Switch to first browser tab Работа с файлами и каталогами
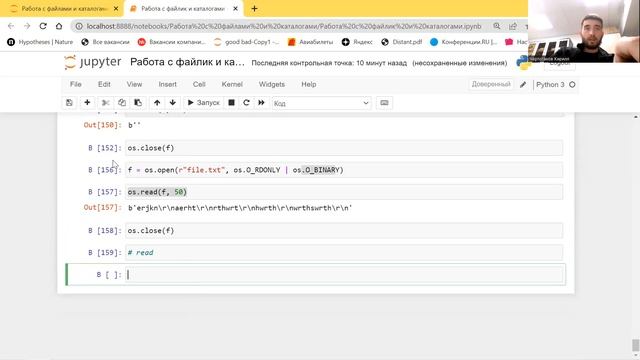The height and width of the screenshot is (360, 640). pyautogui.click(x=64, y=9)
